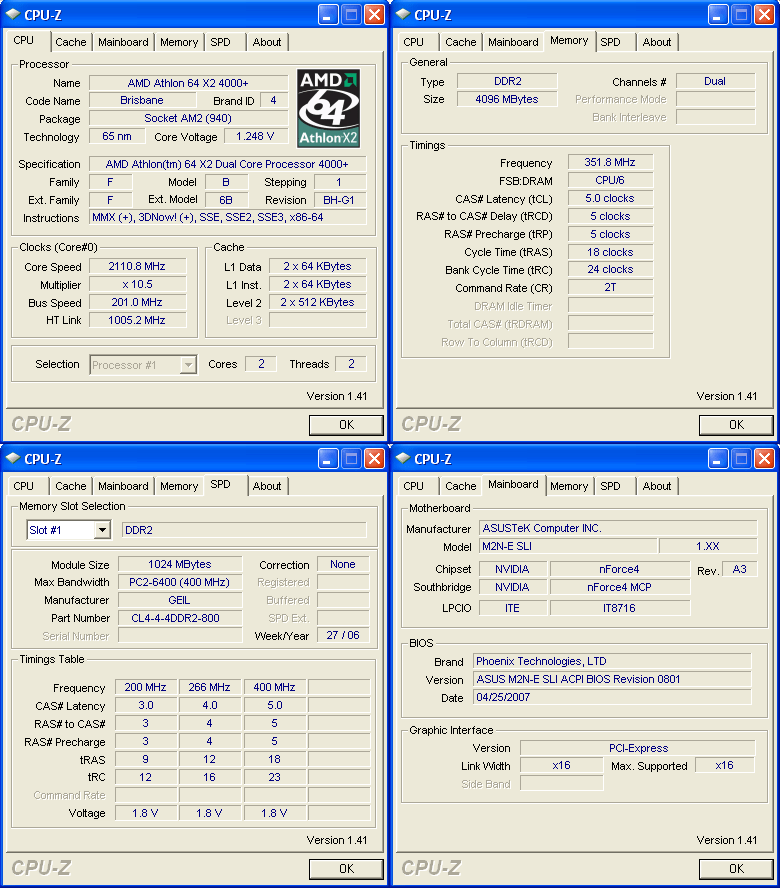The width and height of the screenshot is (780, 888).
Task: Click BIOS Brand Phoenix Technologies, LTD
Action: click(612, 661)
